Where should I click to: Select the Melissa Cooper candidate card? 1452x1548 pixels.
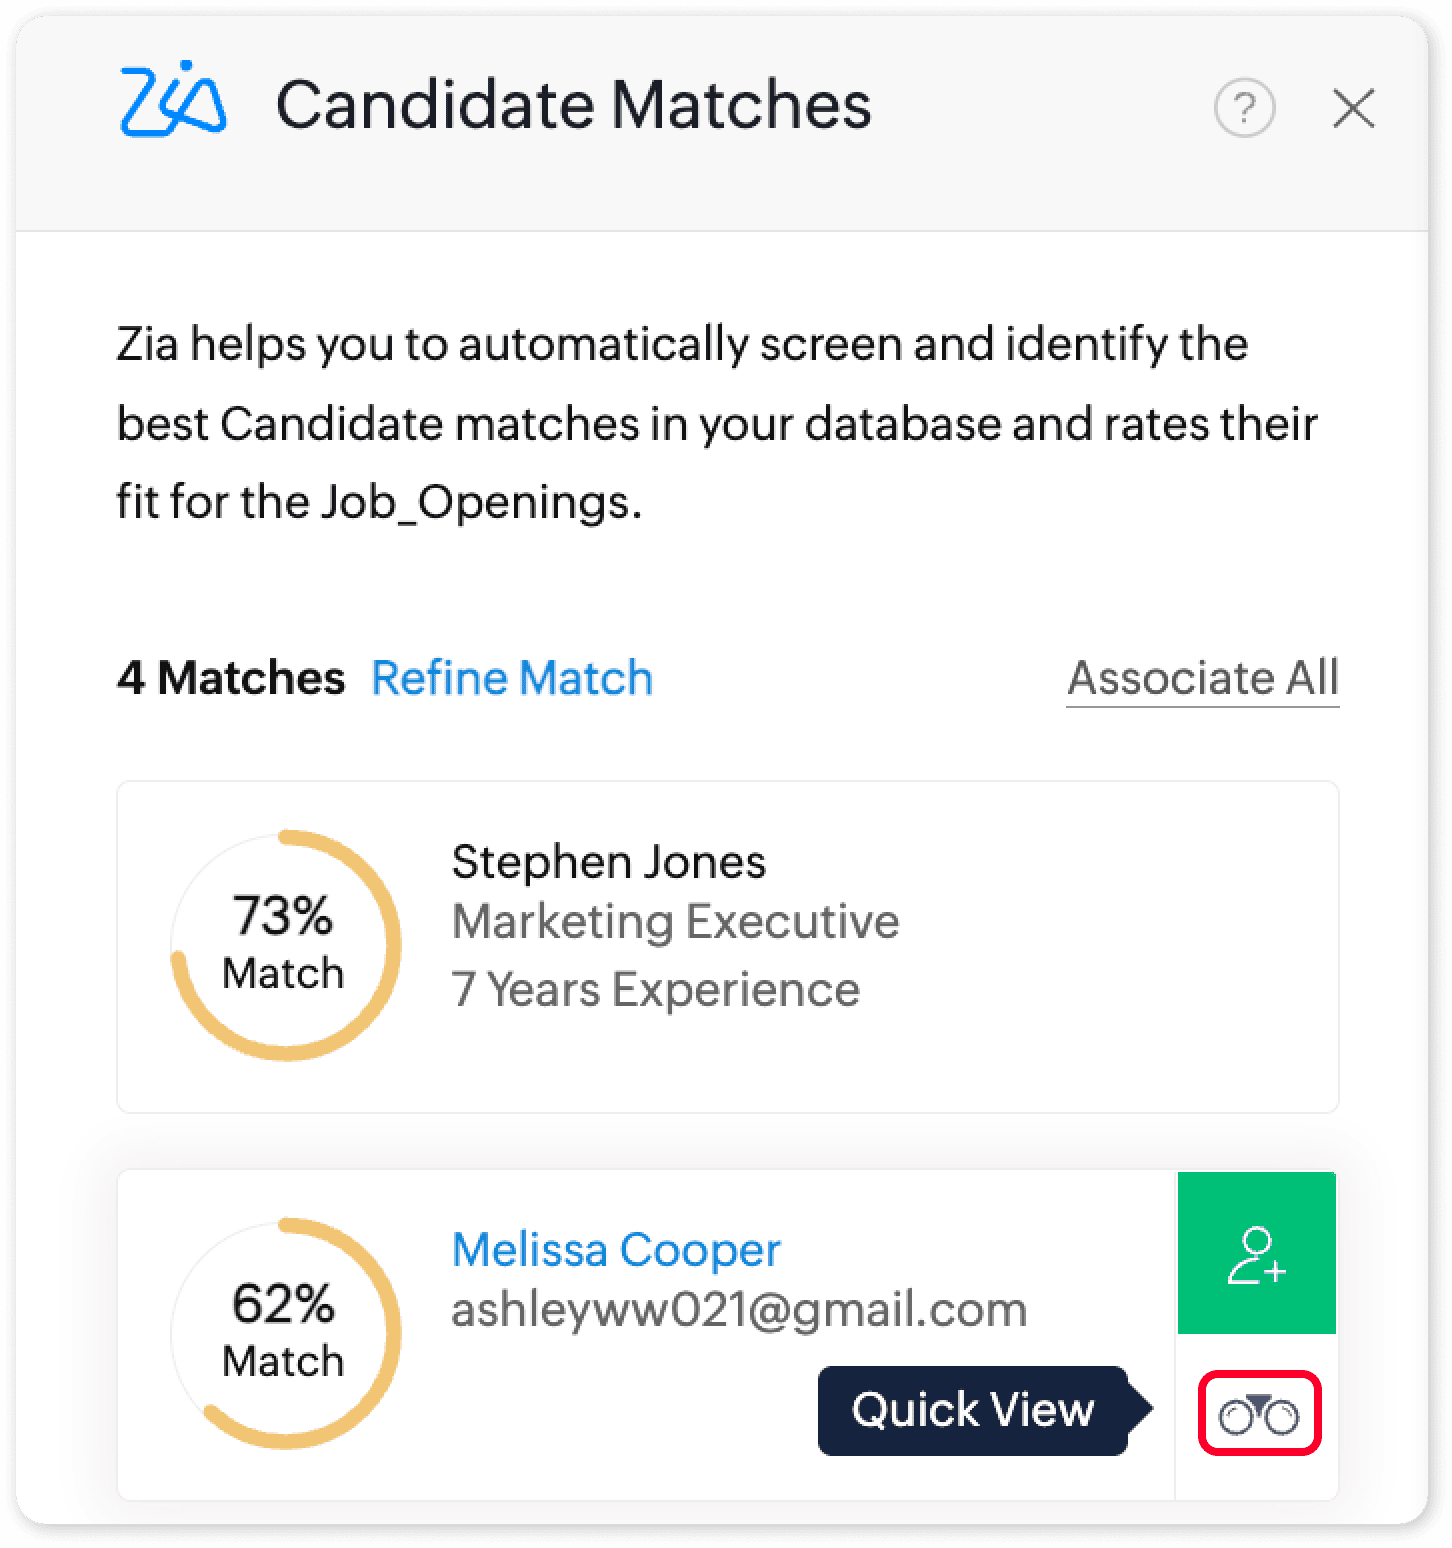pos(728,1335)
